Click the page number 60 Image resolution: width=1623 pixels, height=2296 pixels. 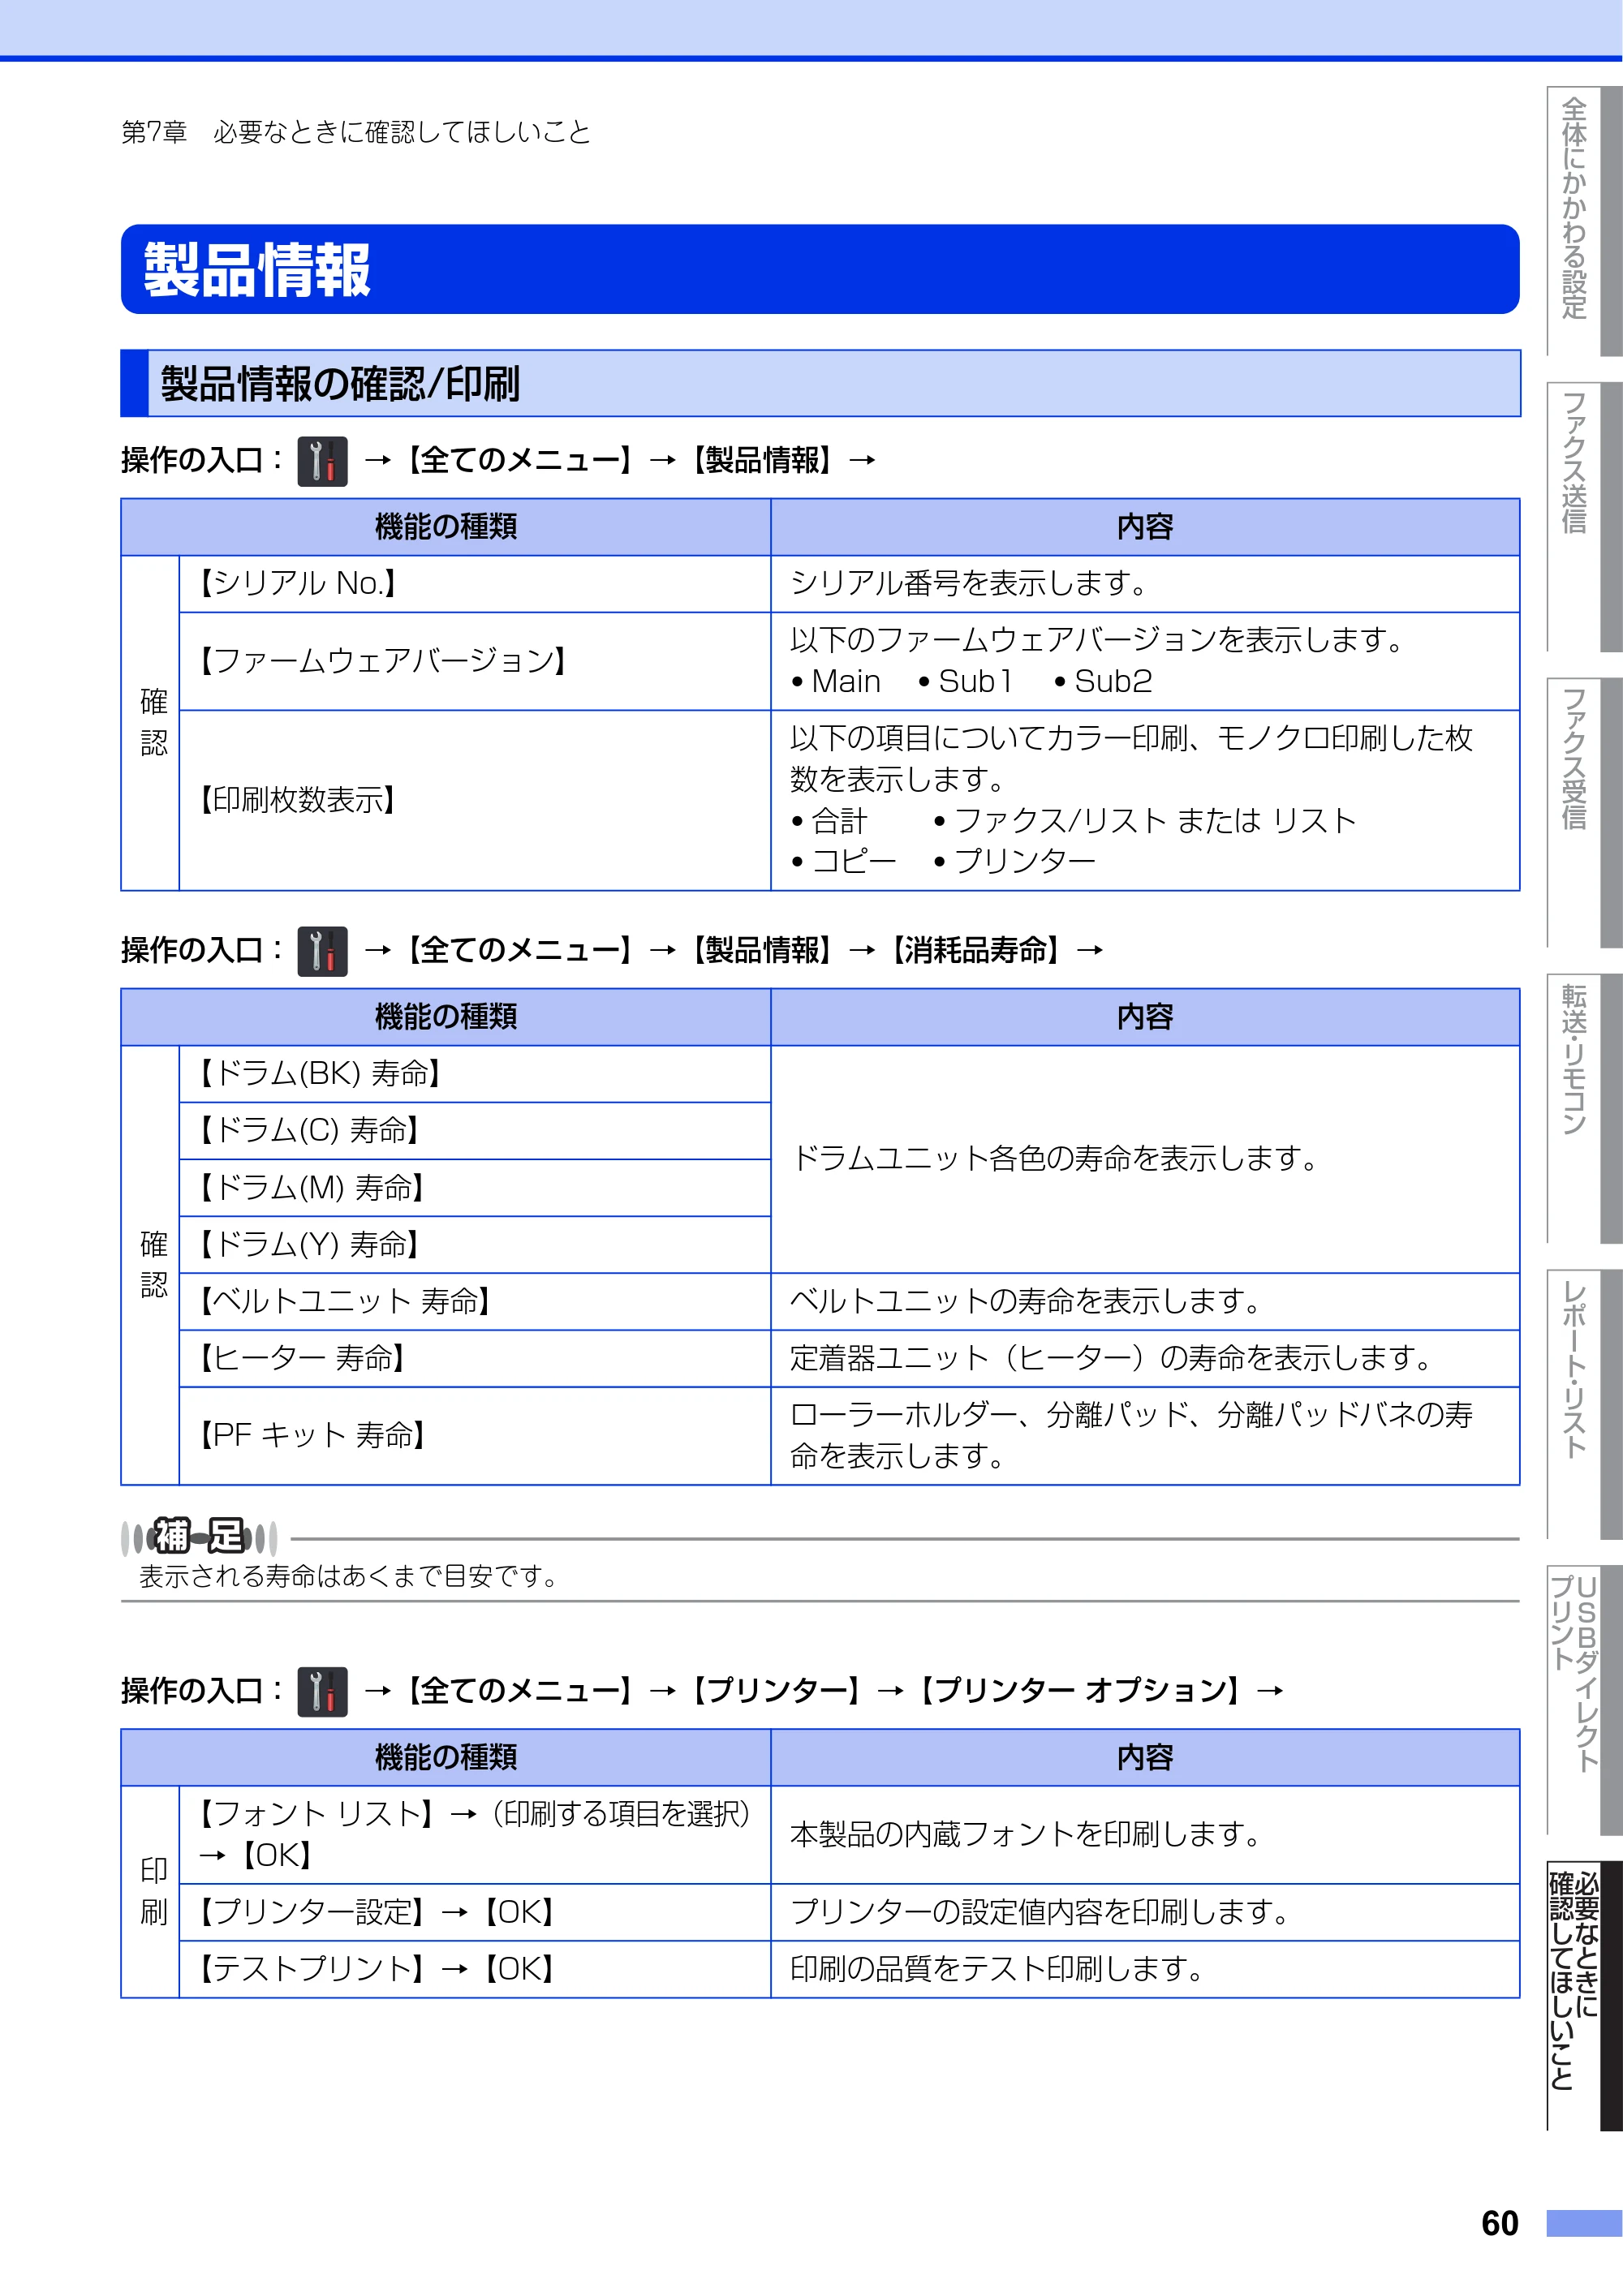coord(1499,2223)
